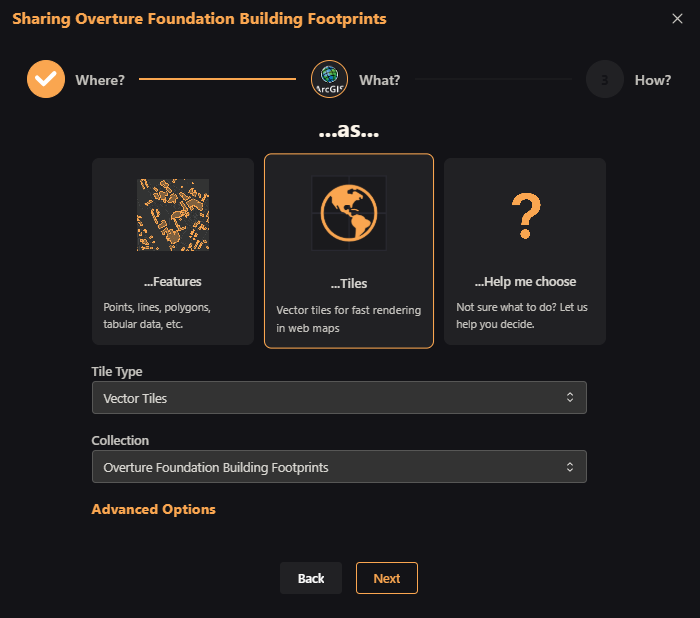Click the orange globe Tiles icon
The image size is (700, 618).
click(349, 213)
